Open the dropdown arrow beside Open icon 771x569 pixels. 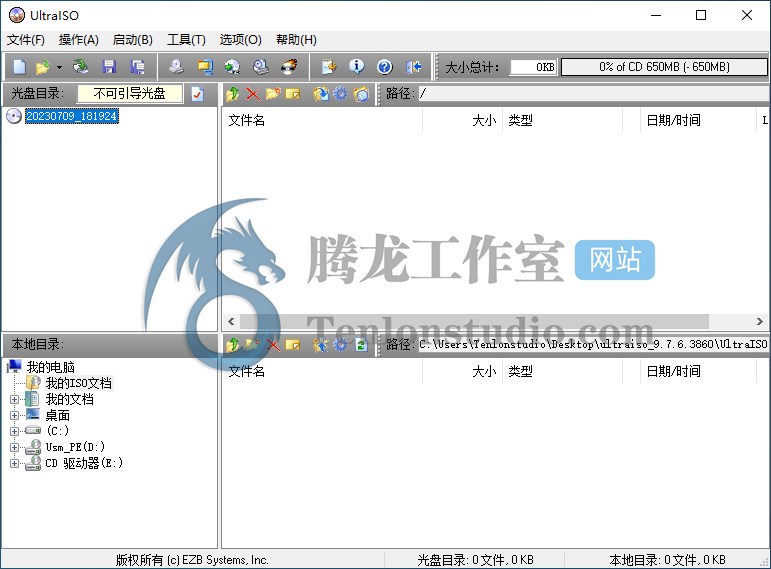point(59,67)
